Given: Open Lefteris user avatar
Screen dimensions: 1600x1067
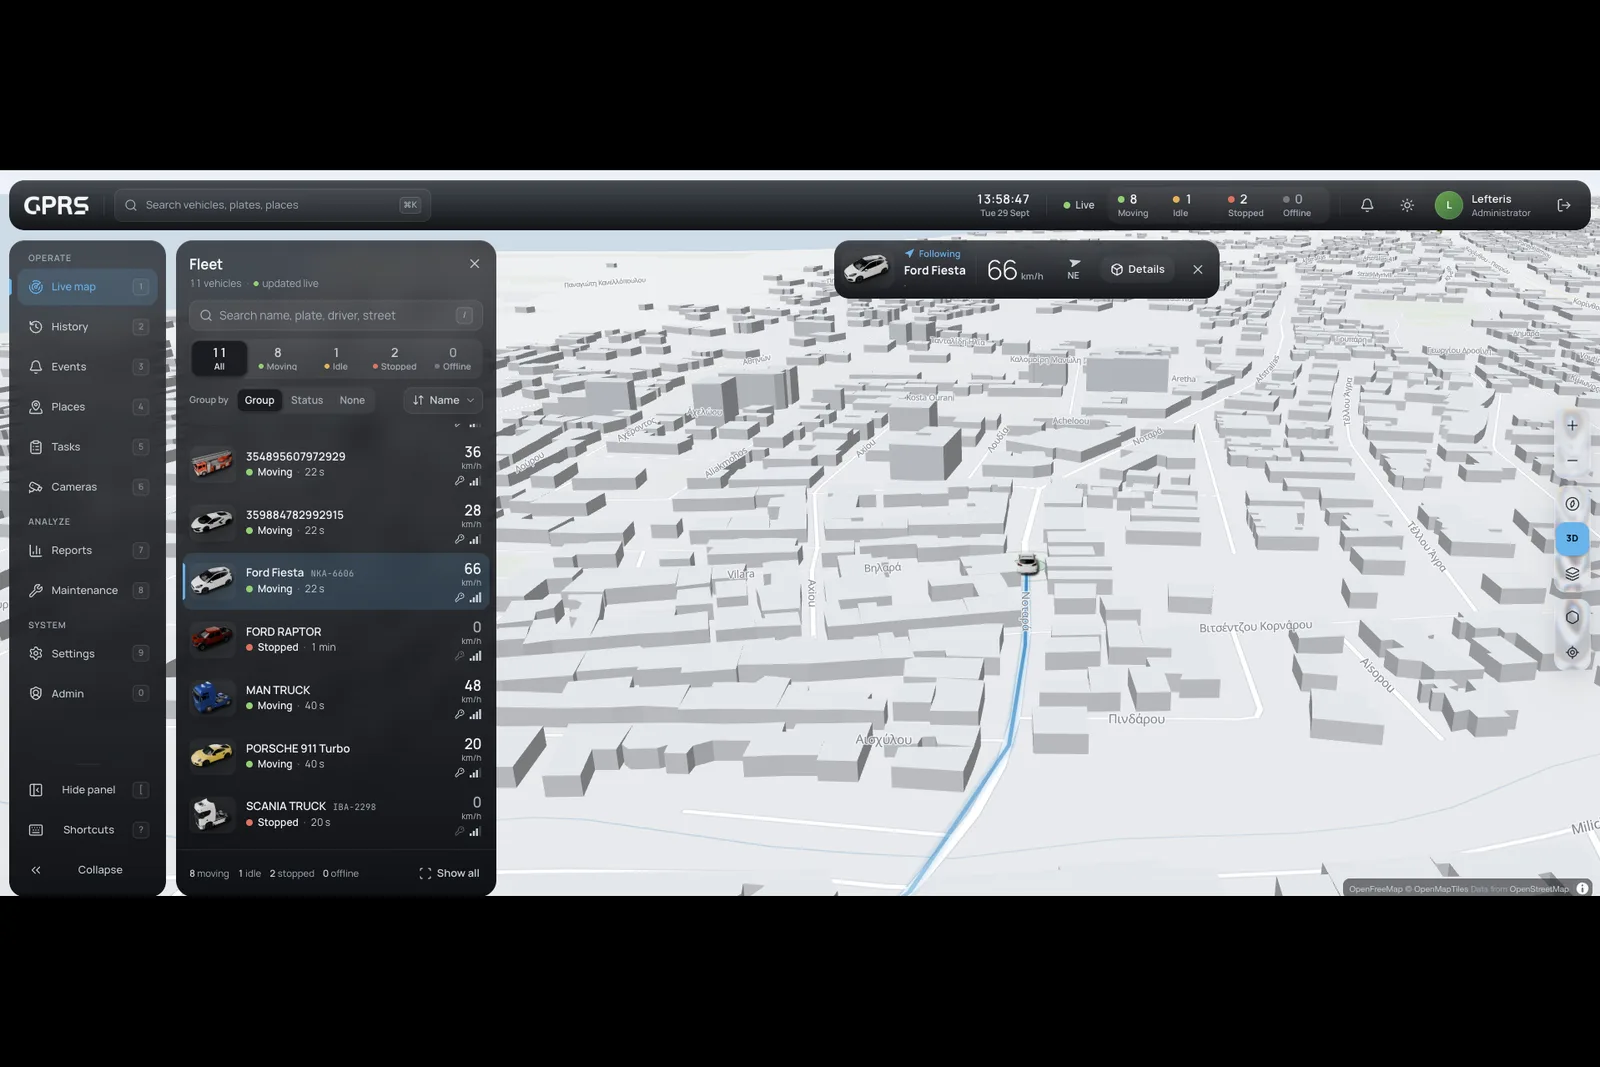Looking at the screenshot, I should [x=1448, y=205].
